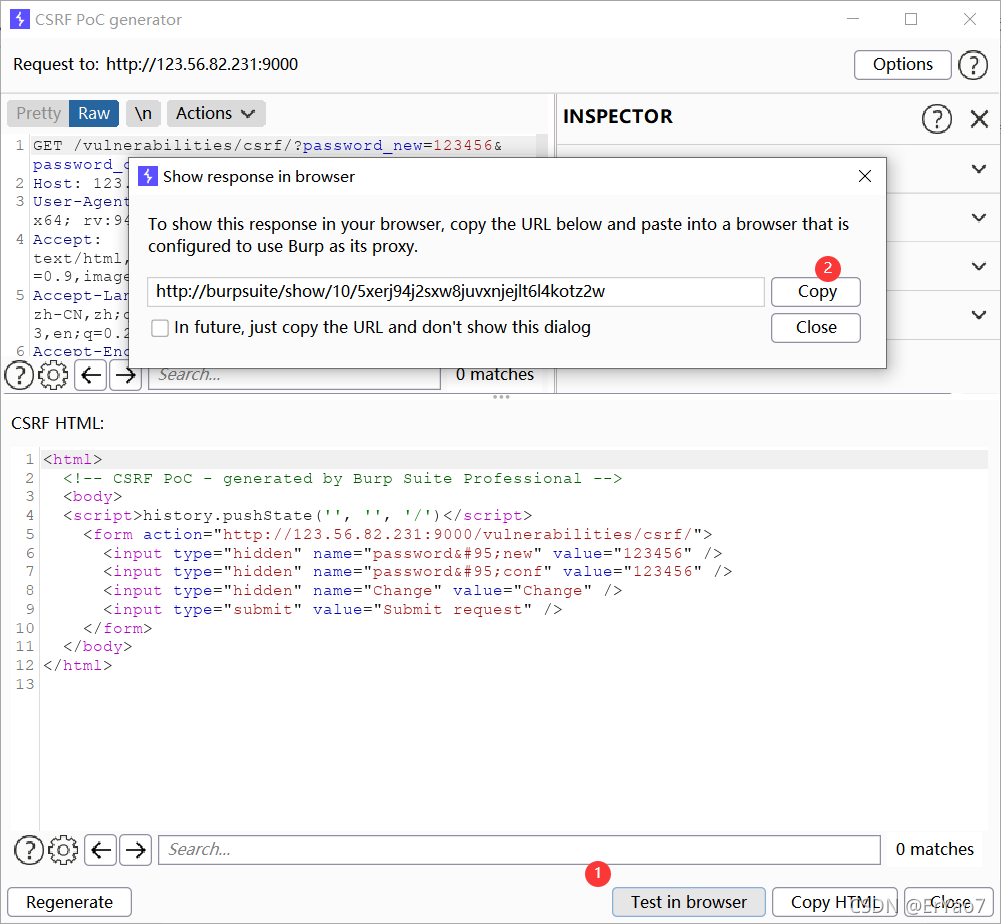Click the password&#95;new hidden input line
This screenshot has height=924, width=1001.
point(412,554)
